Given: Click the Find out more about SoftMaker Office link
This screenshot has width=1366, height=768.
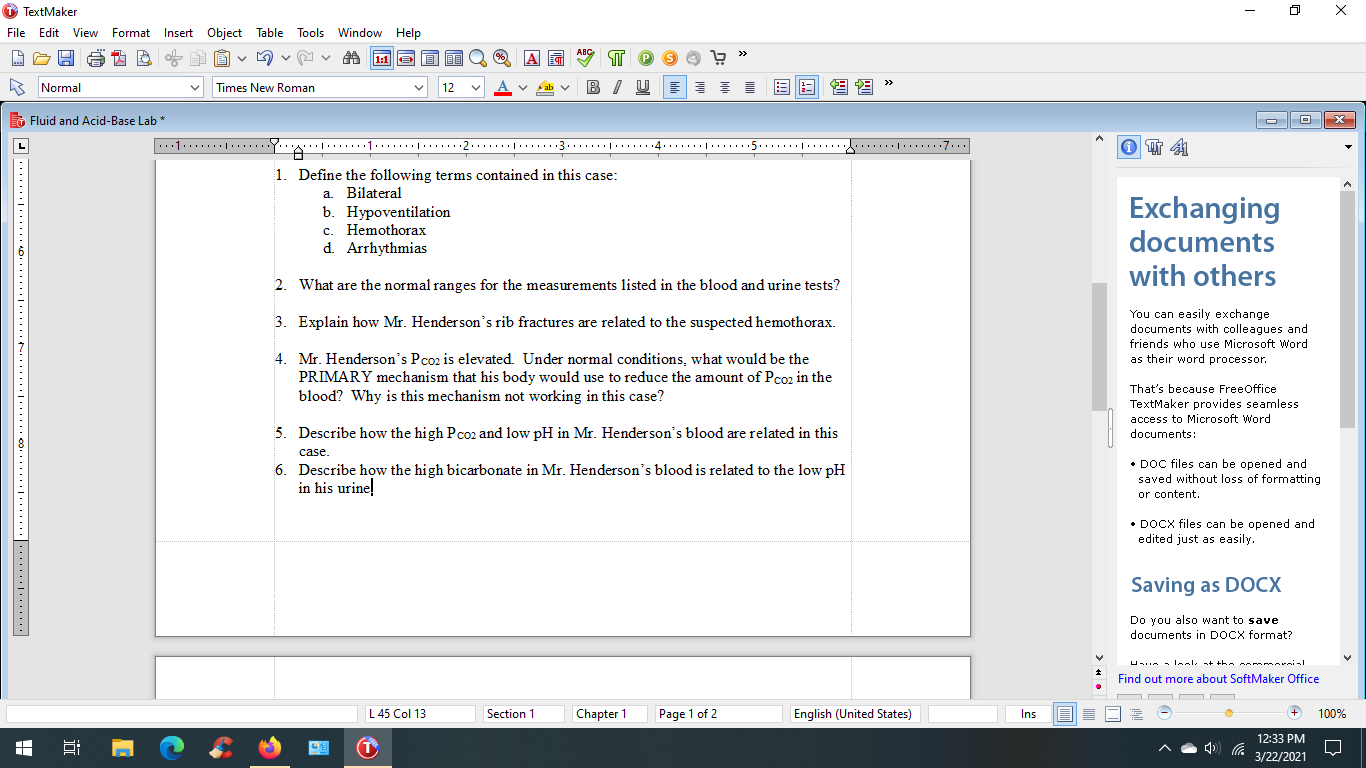Looking at the screenshot, I should pyautogui.click(x=1219, y=678).
